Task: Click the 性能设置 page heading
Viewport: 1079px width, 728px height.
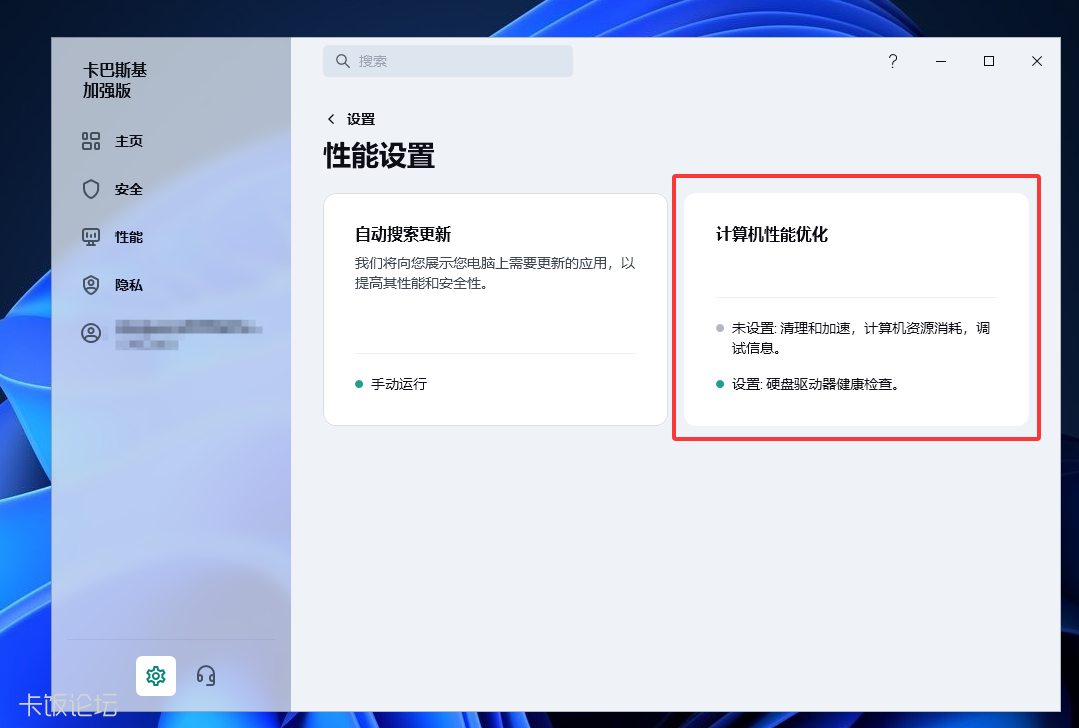Action: pyautogui.click(x=379, y=156)
